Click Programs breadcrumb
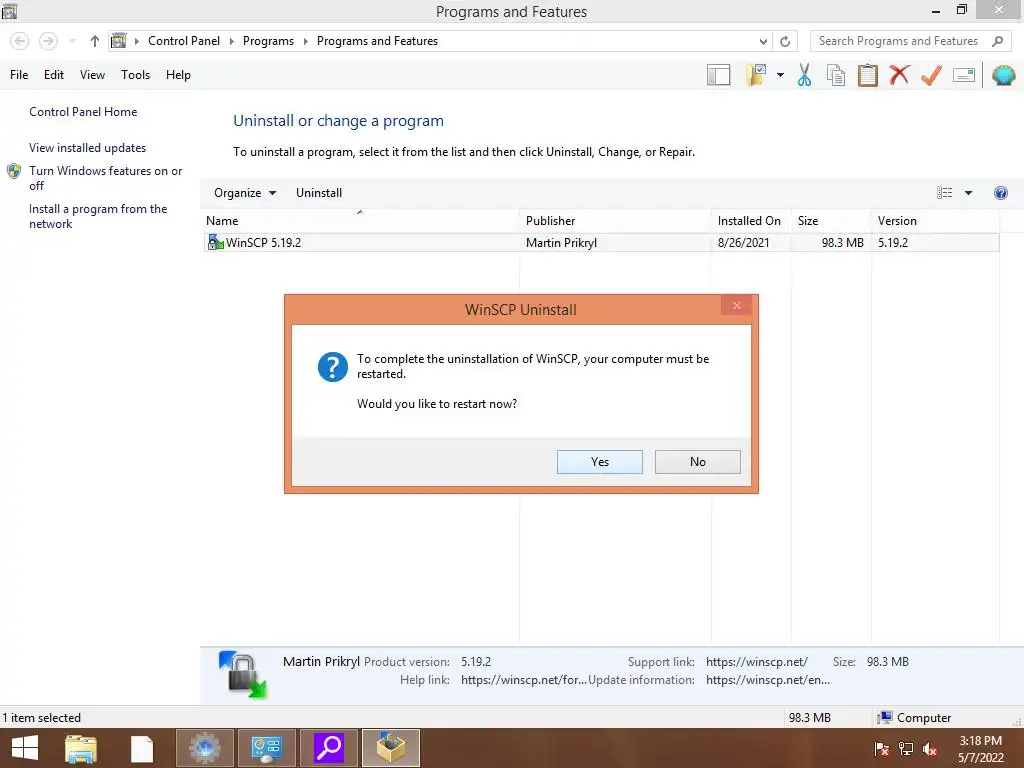Viewport: 1024px width, 768px height. coord(268,40)
